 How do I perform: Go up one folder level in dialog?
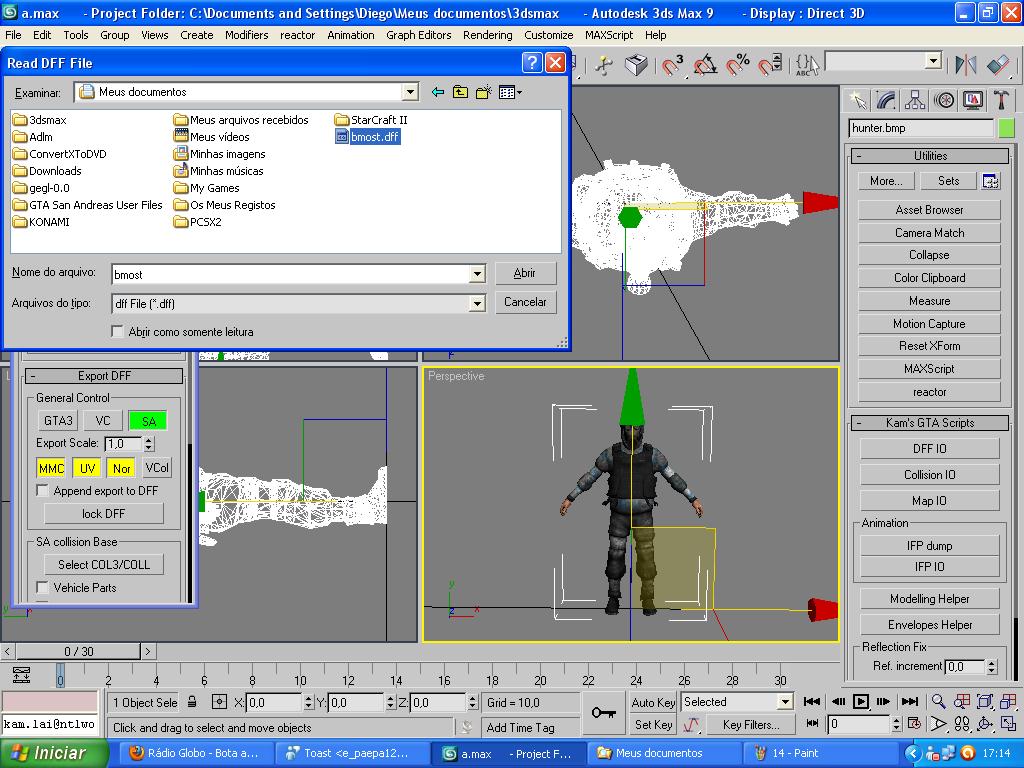[x=460, y=92]
